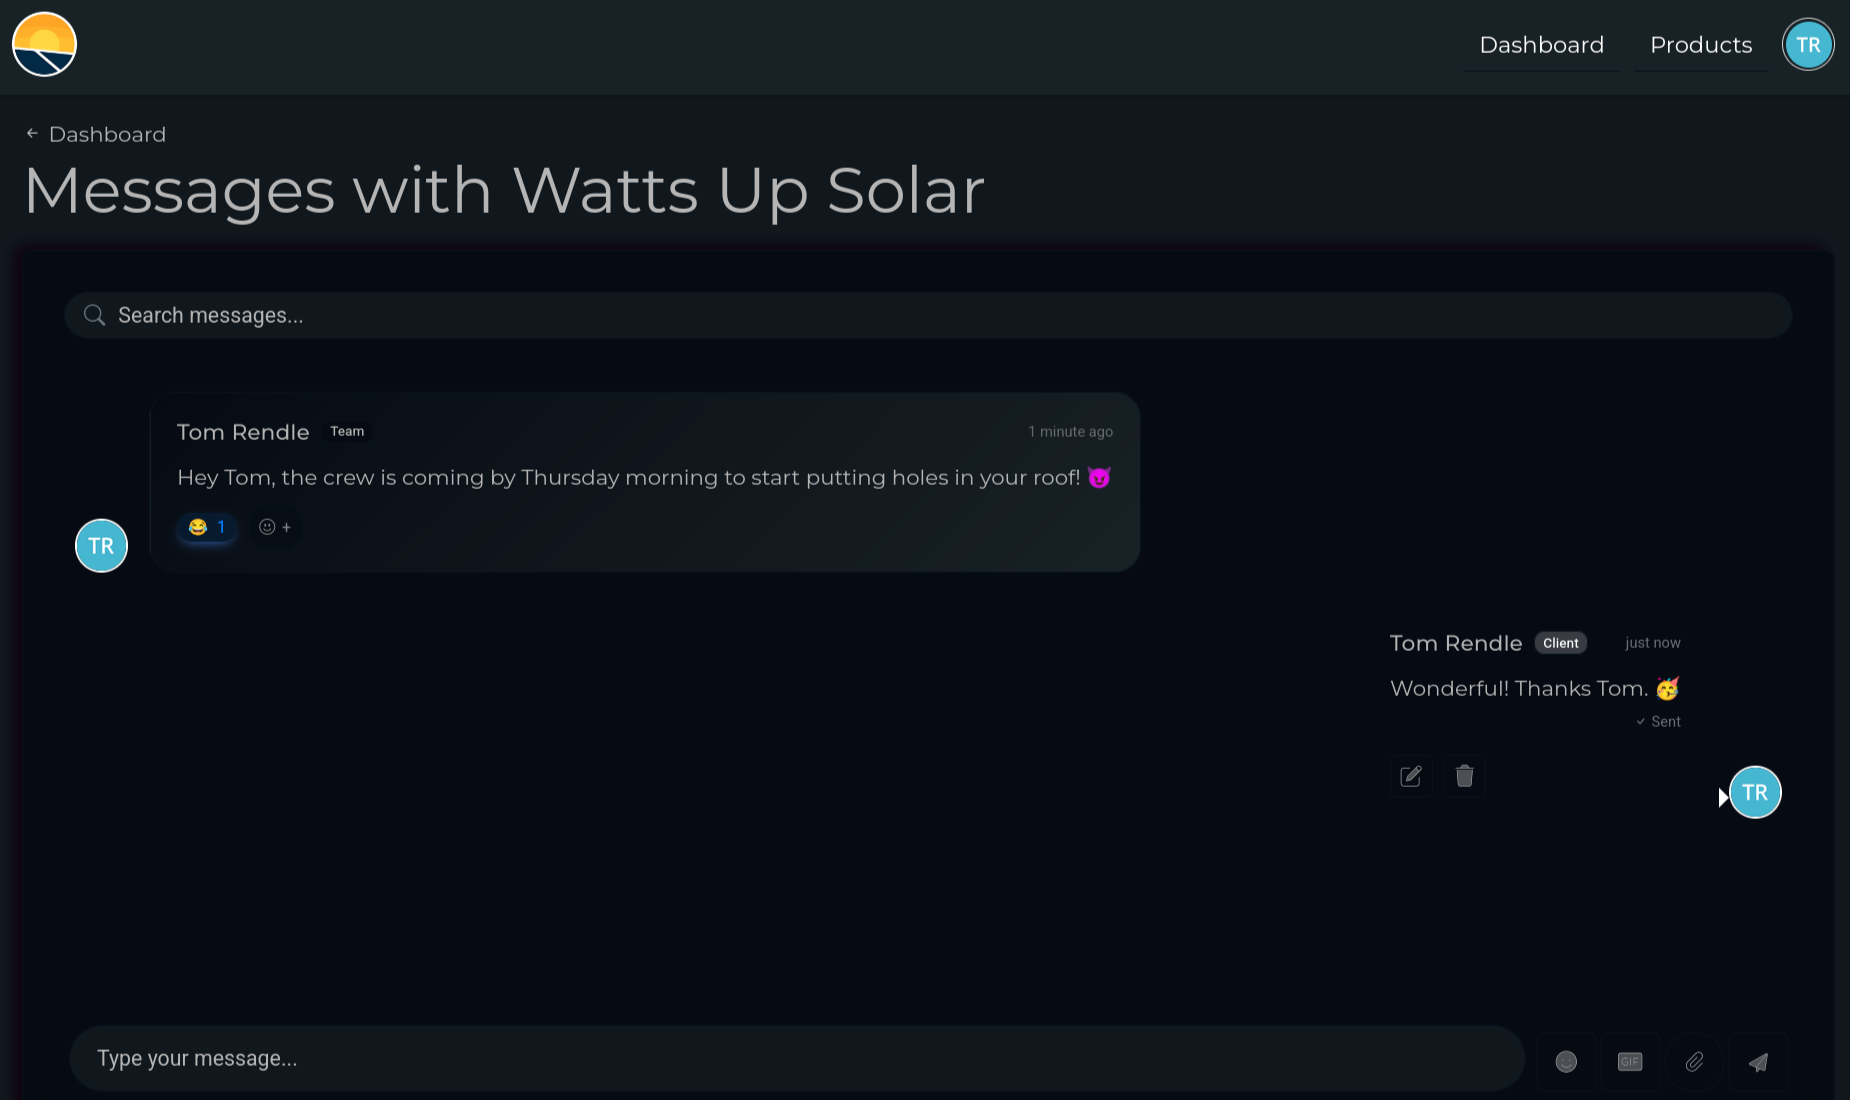
Task: Delete your sent message with trash icon
Action: (1464, 776)
